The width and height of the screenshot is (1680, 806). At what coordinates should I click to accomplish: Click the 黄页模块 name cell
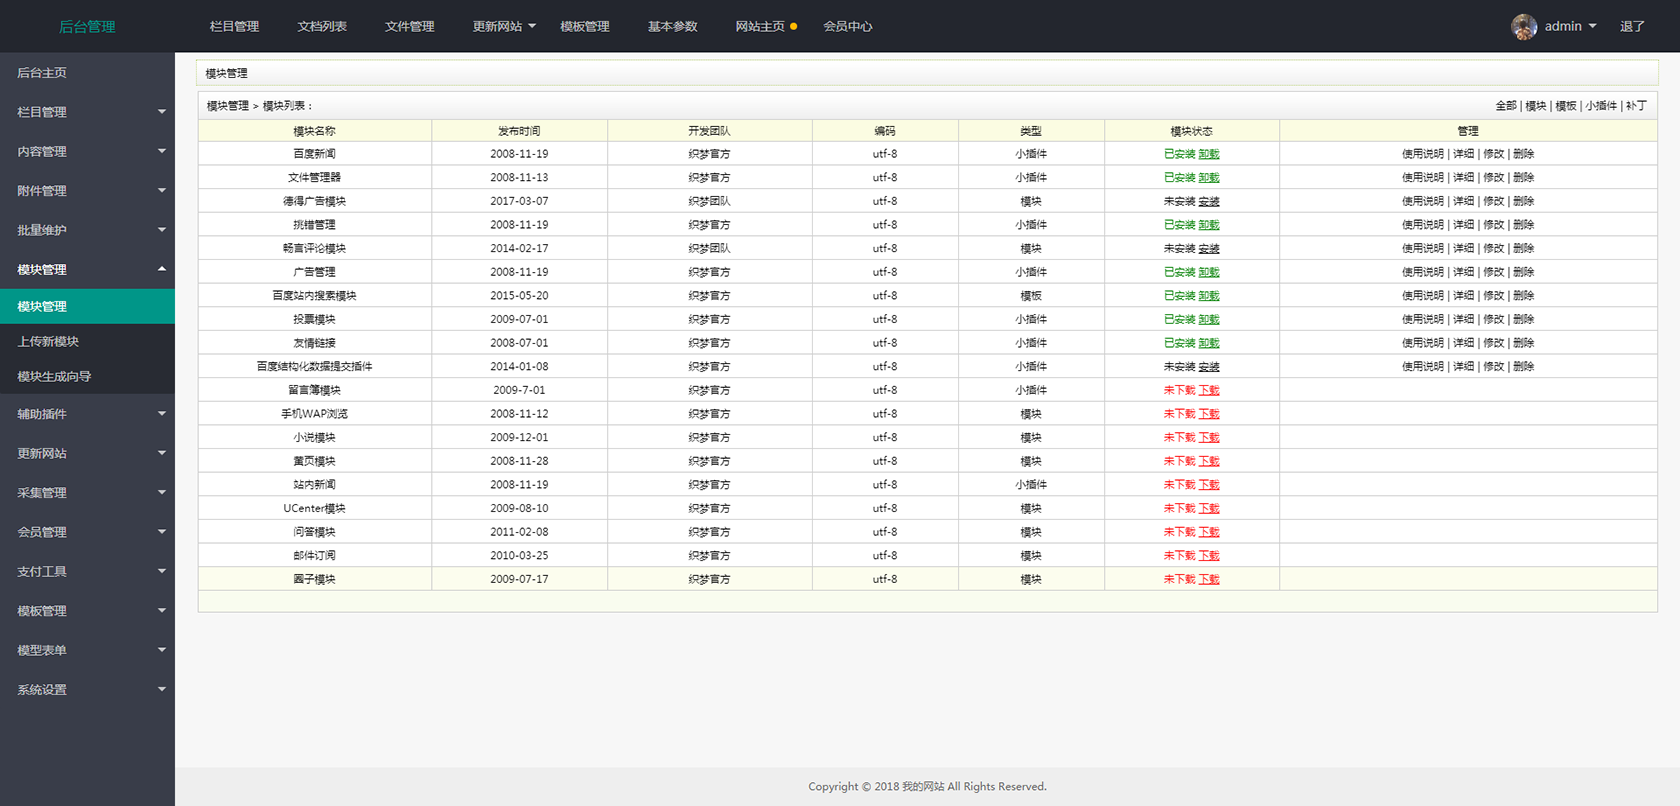(314, 461)
